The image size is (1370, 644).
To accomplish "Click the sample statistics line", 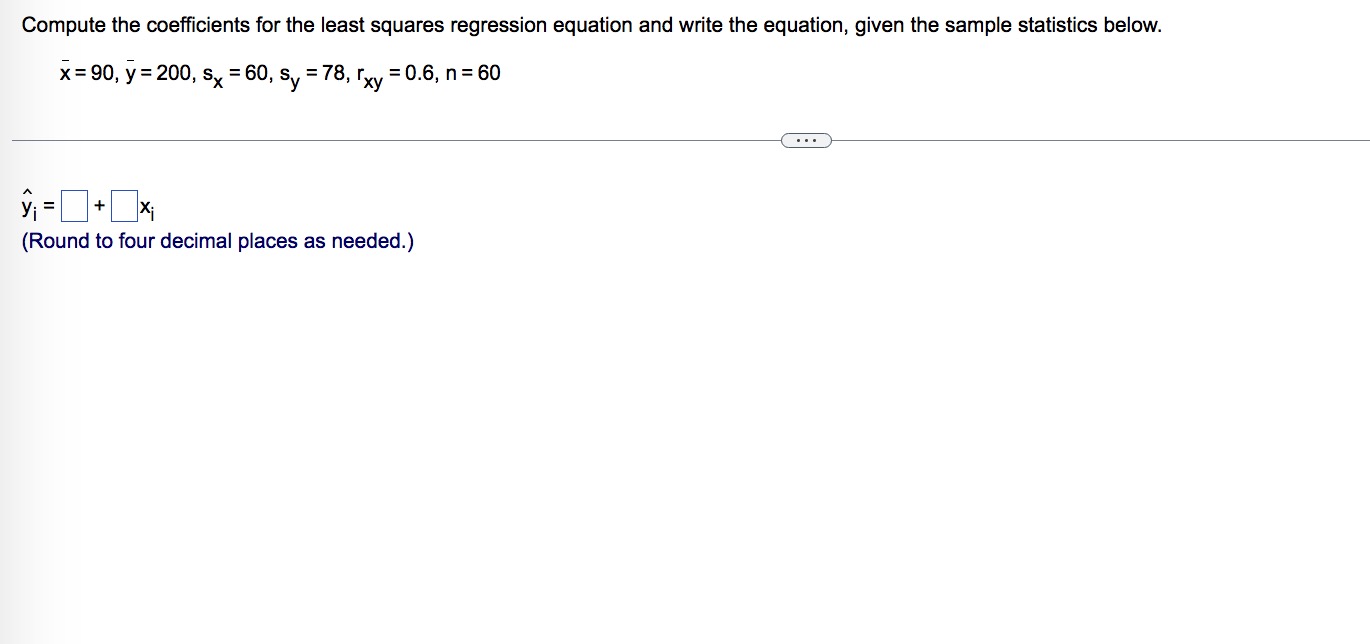I will click(279, 72).
